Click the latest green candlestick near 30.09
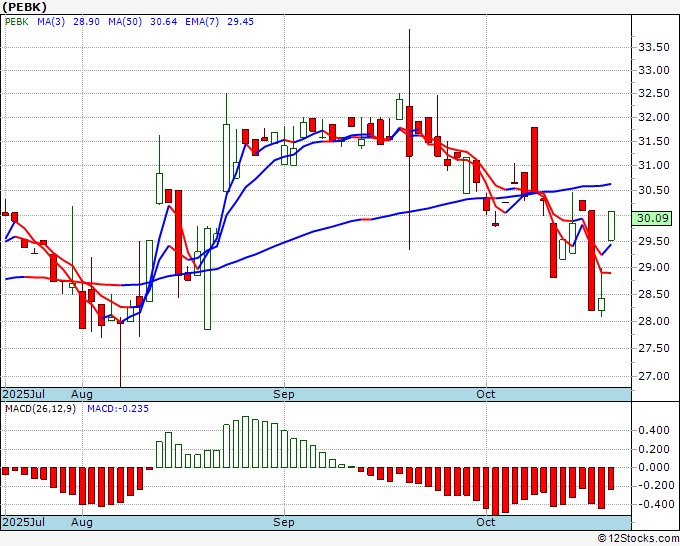Viewport: 680px width, 546px height. 611,226
